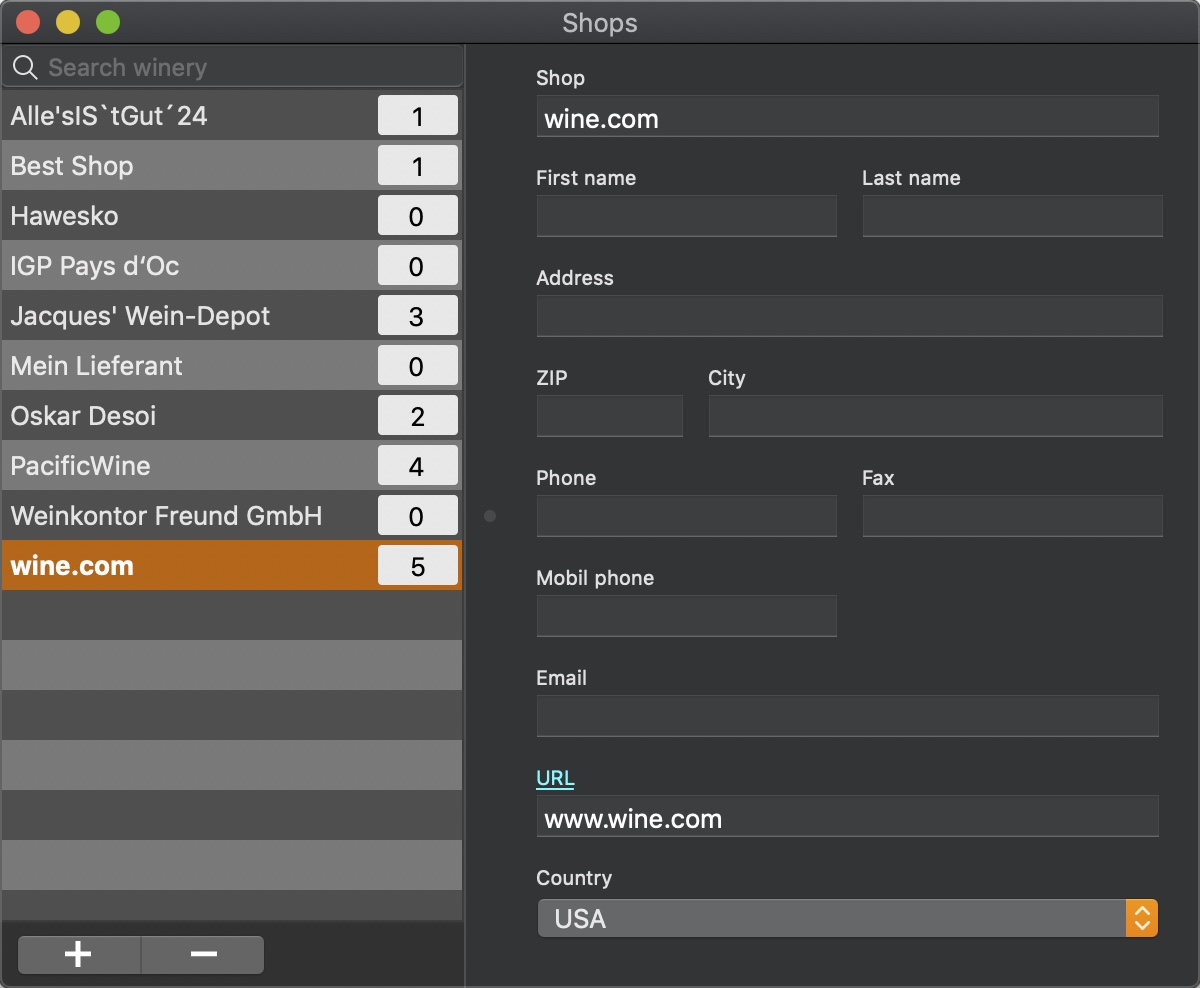
Task: Click count badge 0 for IGP Pays d'Oc
Action: [x=418, y=266]
